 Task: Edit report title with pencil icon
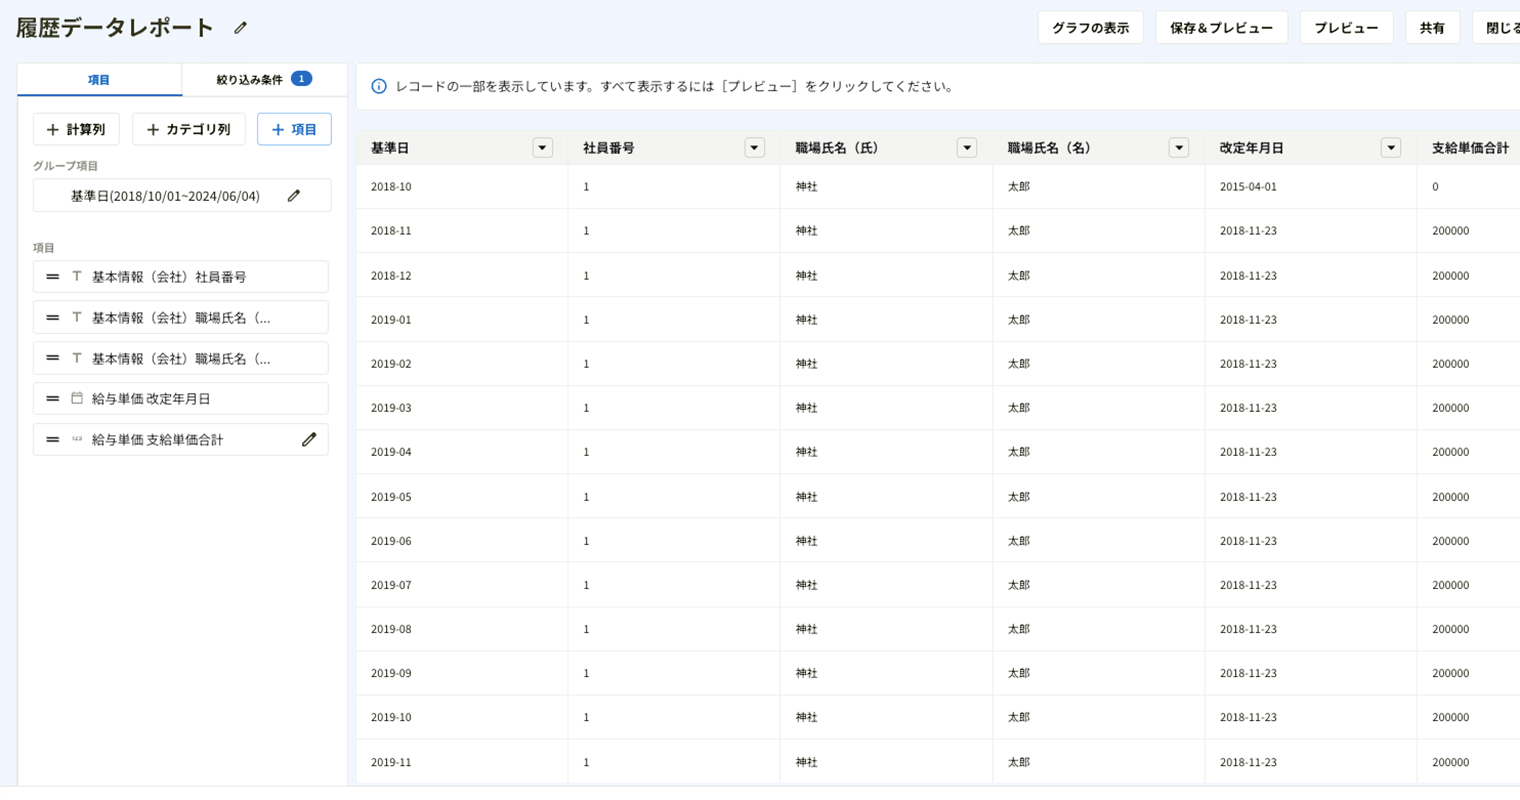240,28
